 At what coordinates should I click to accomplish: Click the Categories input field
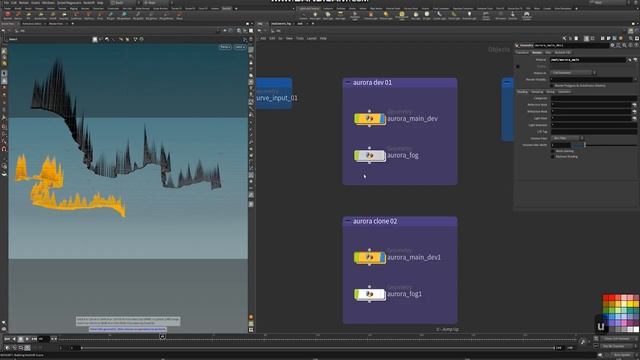[x=593, y=98]
